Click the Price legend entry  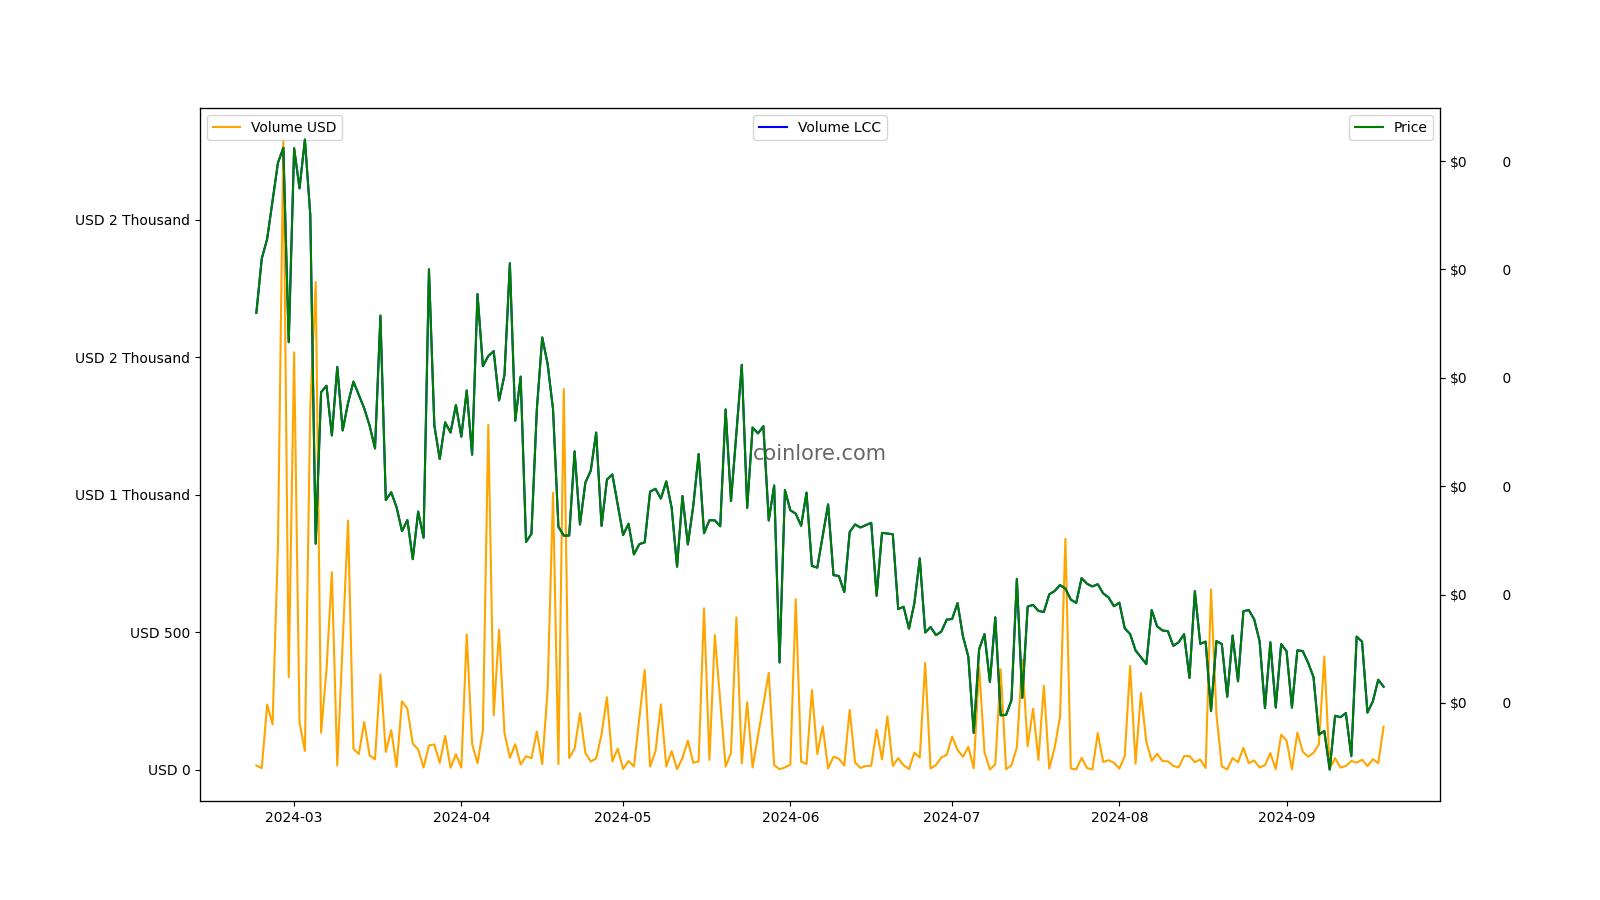click(x=1391, y=127)
